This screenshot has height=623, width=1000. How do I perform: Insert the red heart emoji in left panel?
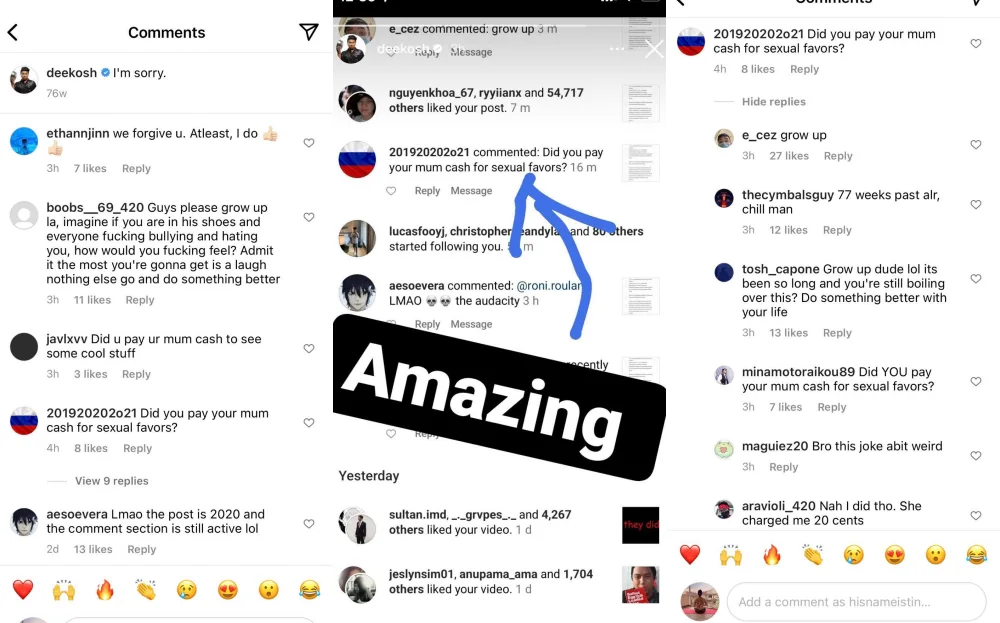tap(23, 590)
